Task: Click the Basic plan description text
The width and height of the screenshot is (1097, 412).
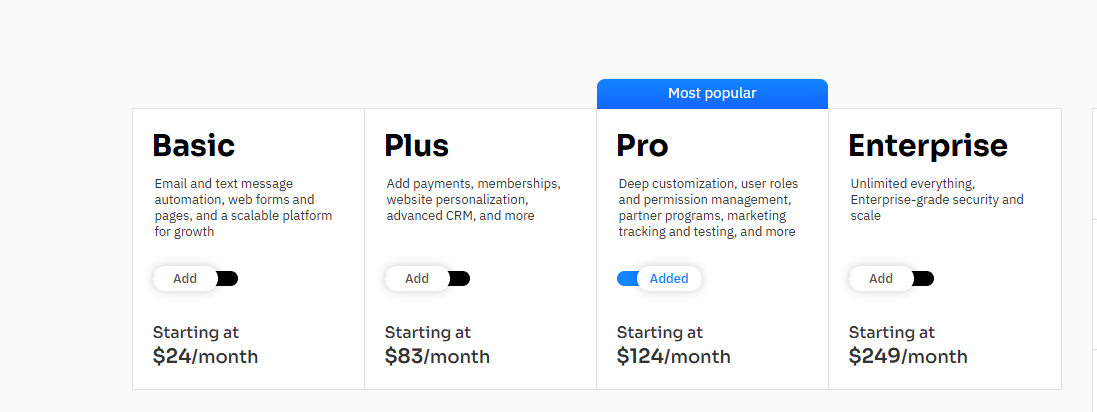Action: click(x=243, y=208)
